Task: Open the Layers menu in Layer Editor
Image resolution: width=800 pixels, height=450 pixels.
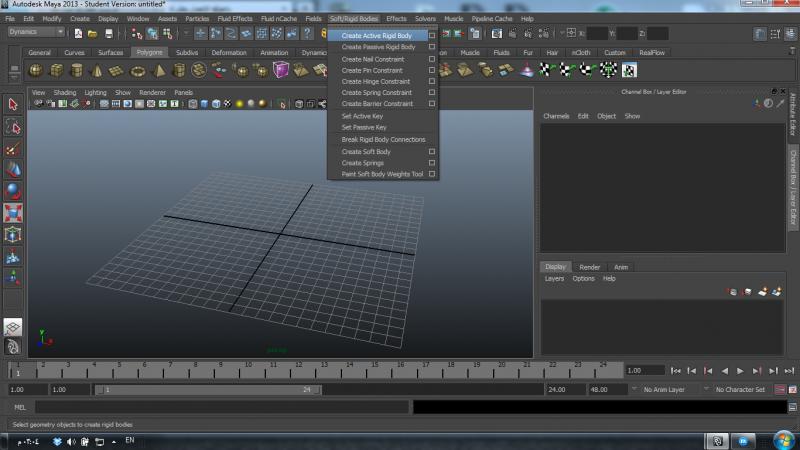Action: (x=554, y=279)
